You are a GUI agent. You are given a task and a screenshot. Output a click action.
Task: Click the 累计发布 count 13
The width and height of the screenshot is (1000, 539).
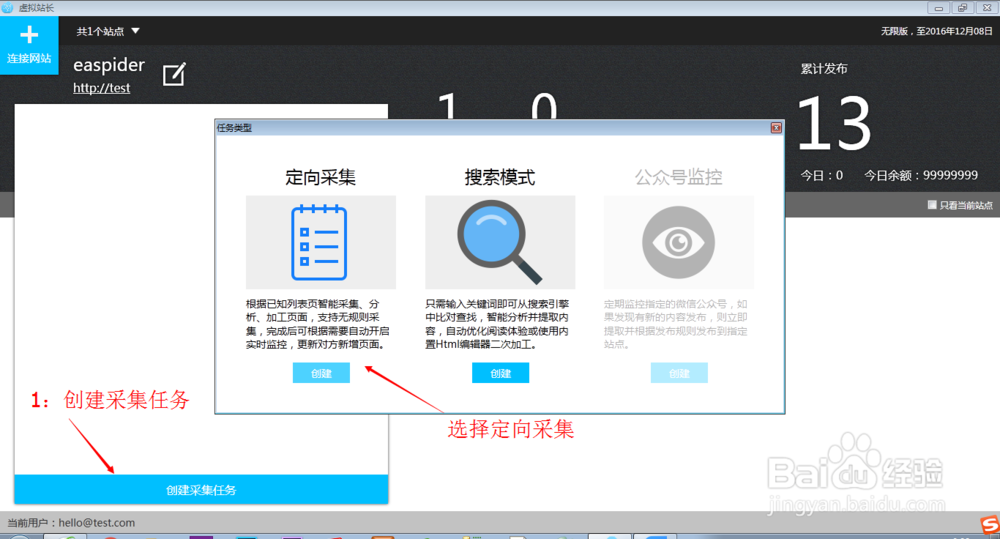tap(834, 123)
